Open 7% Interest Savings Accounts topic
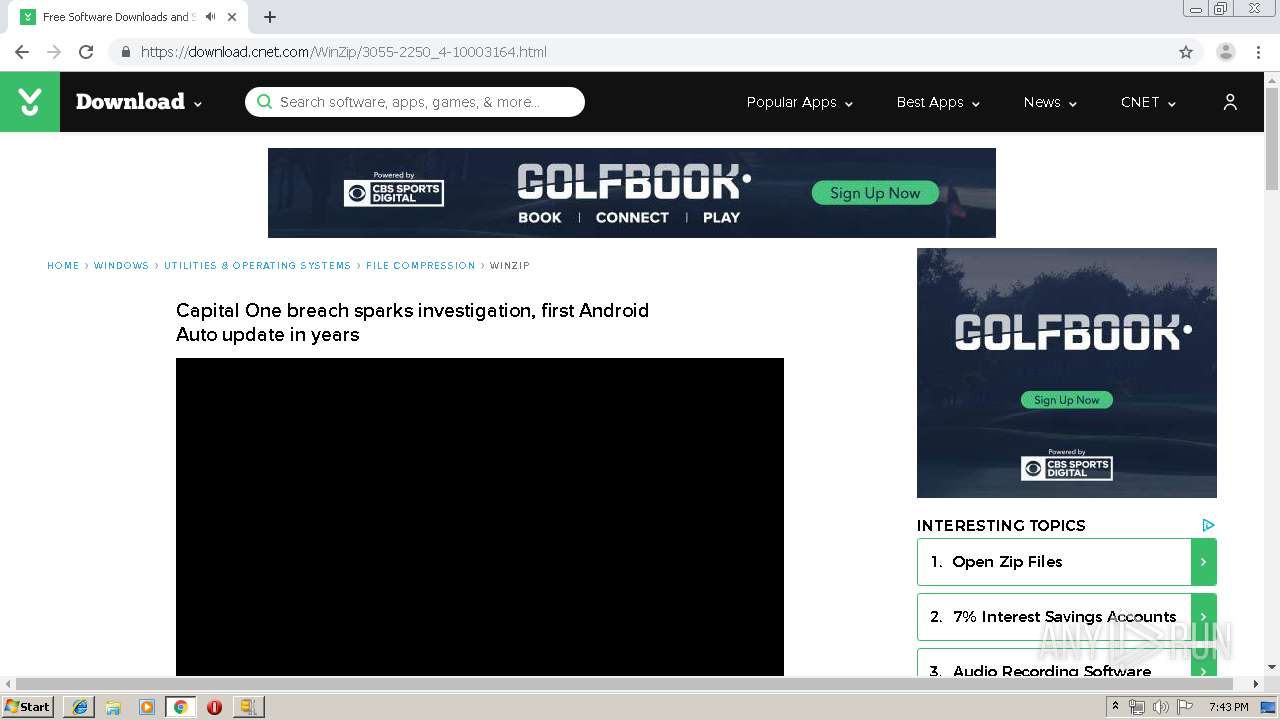Image resolution: width=1280 pixels, height=720 pixels. coord(1054,617)
